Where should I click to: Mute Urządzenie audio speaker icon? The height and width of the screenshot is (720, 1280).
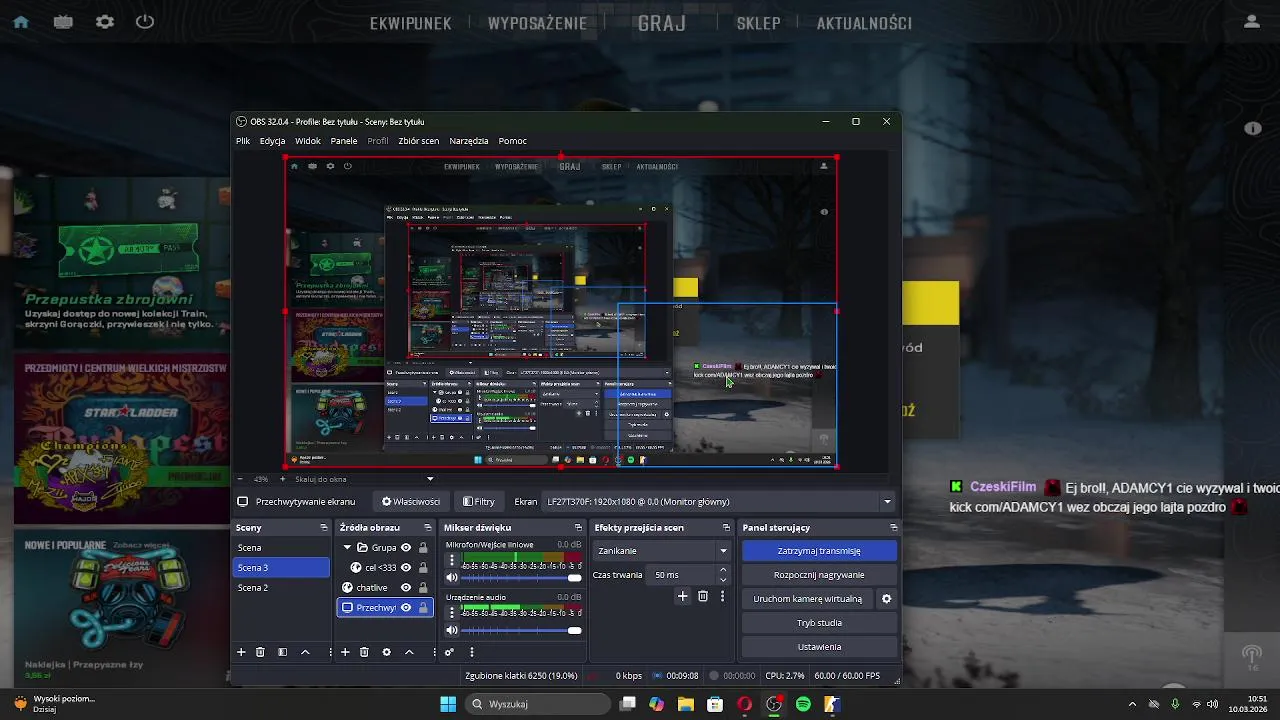(x=452, y=630)
